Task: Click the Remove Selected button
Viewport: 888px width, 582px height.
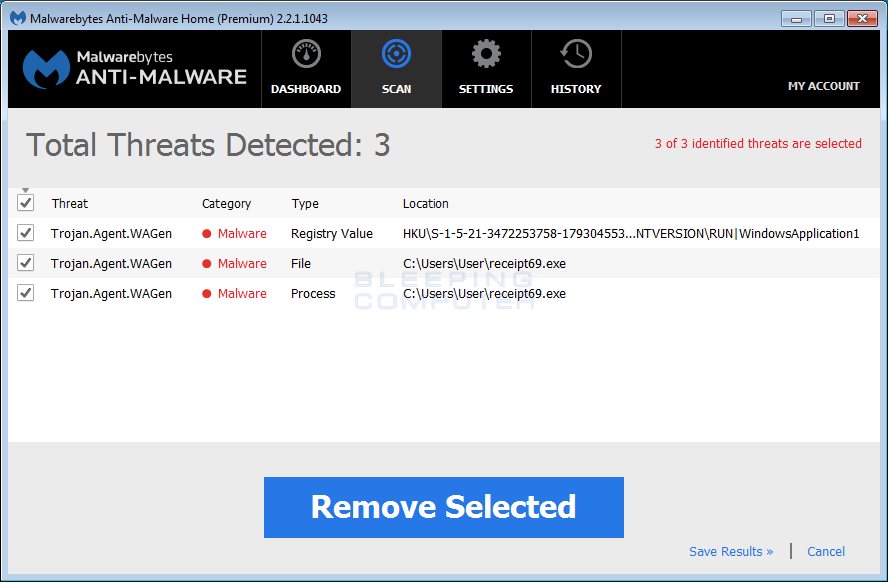Action: (x=443, y=507)
